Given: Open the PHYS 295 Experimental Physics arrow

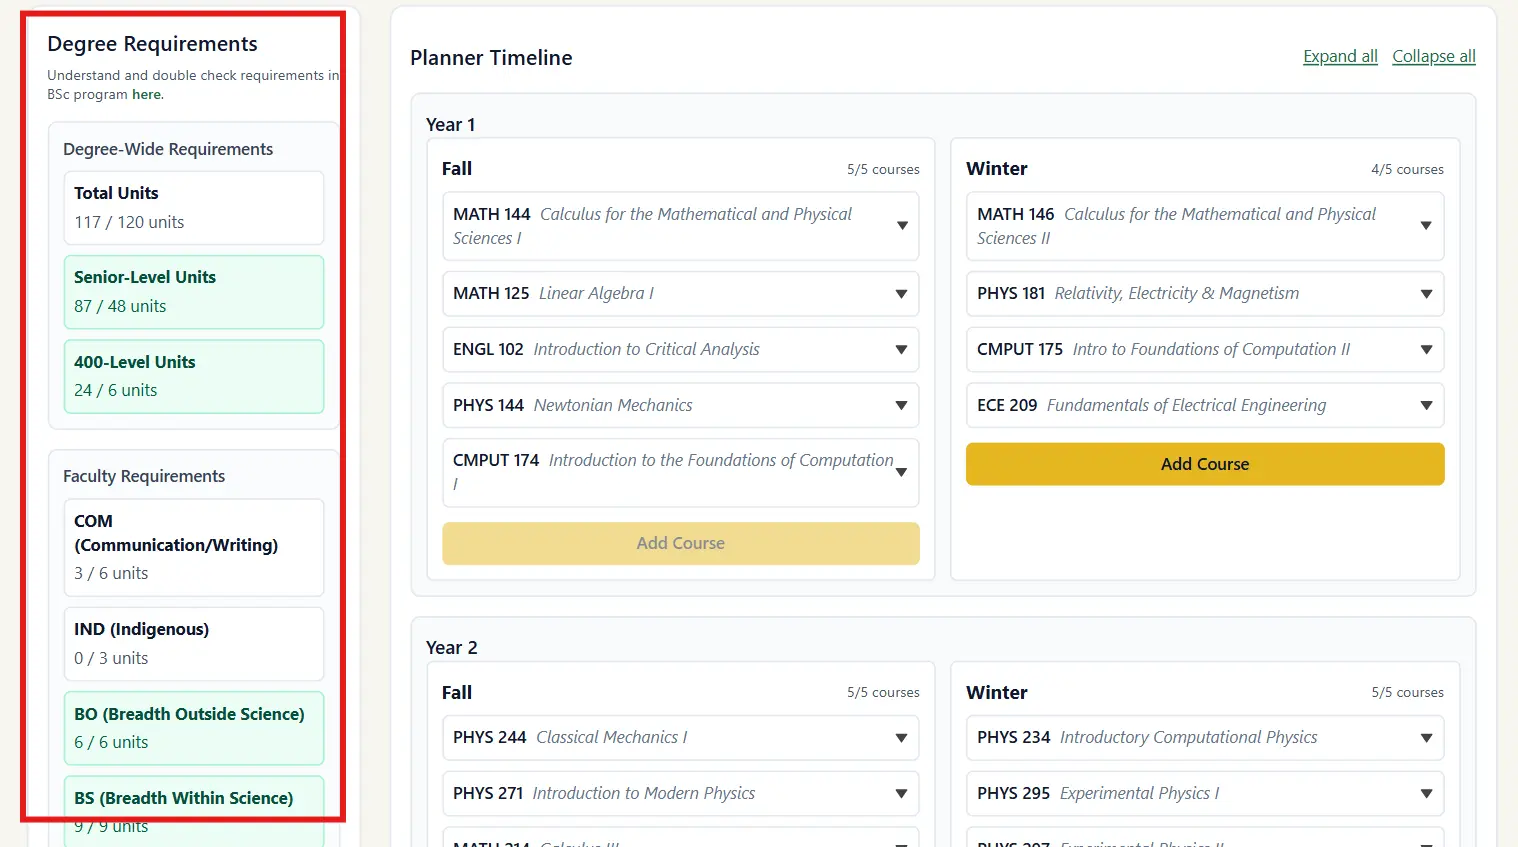Looking at the screenshot, I should tap(1426, 794).
